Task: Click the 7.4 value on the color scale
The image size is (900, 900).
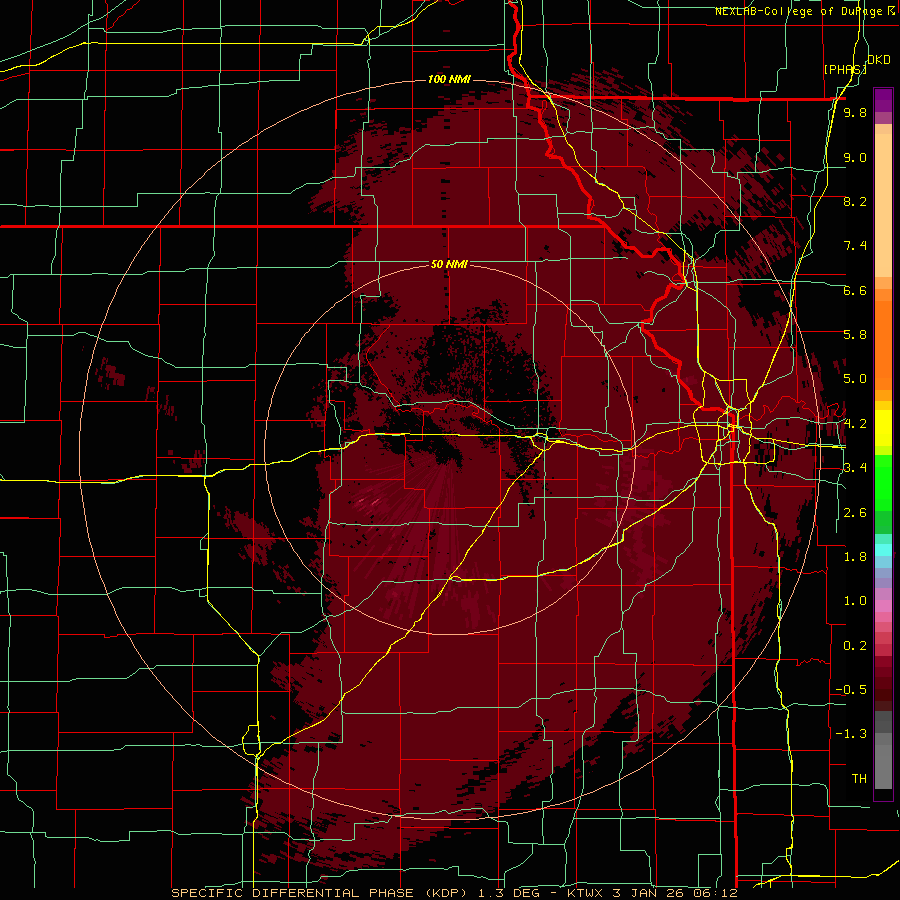Action: (x=855, y=246)
